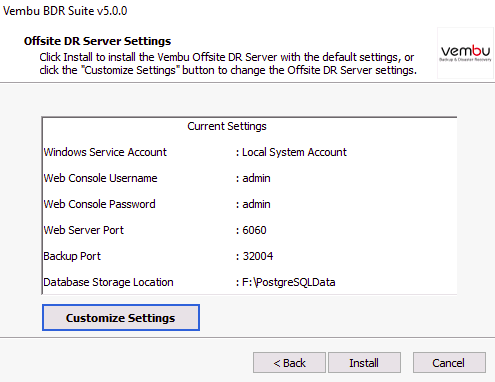
Task: Click the admin value beside Web Console Username
Action: click(256, 178)
